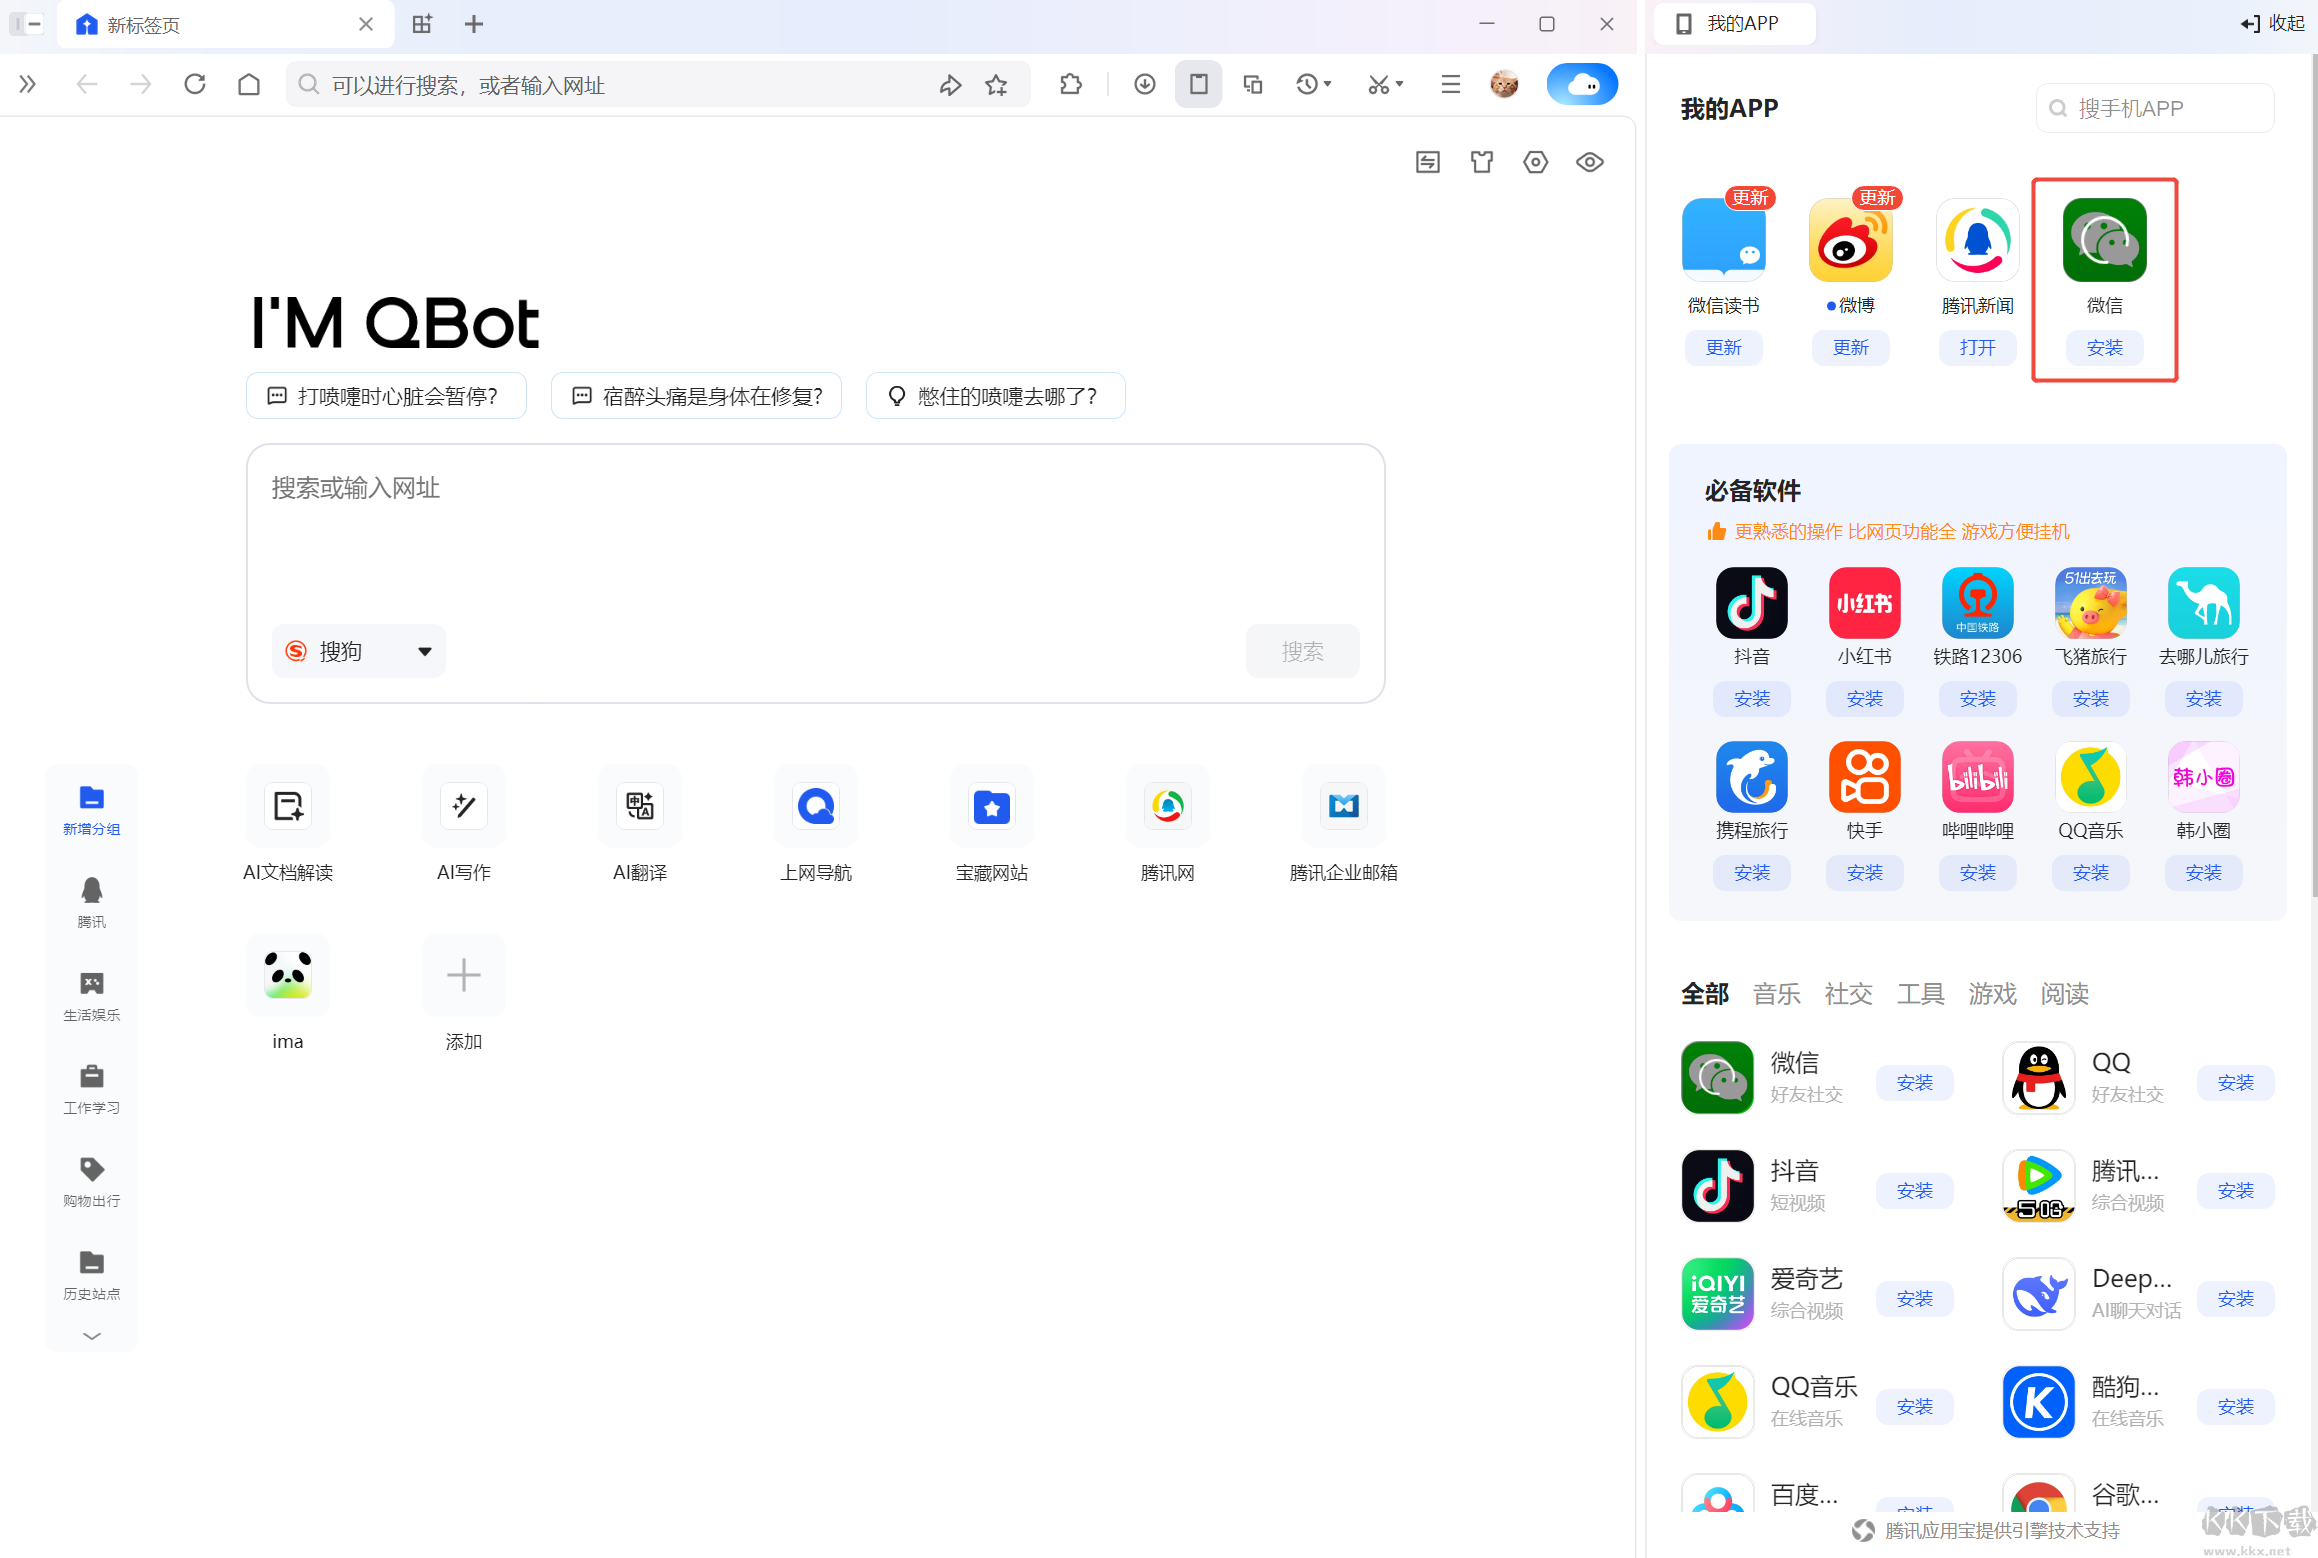Expand the history dropdown arrow
The width and height of the screenshot is (2318, 1558).
click(x=1326, y=84)
